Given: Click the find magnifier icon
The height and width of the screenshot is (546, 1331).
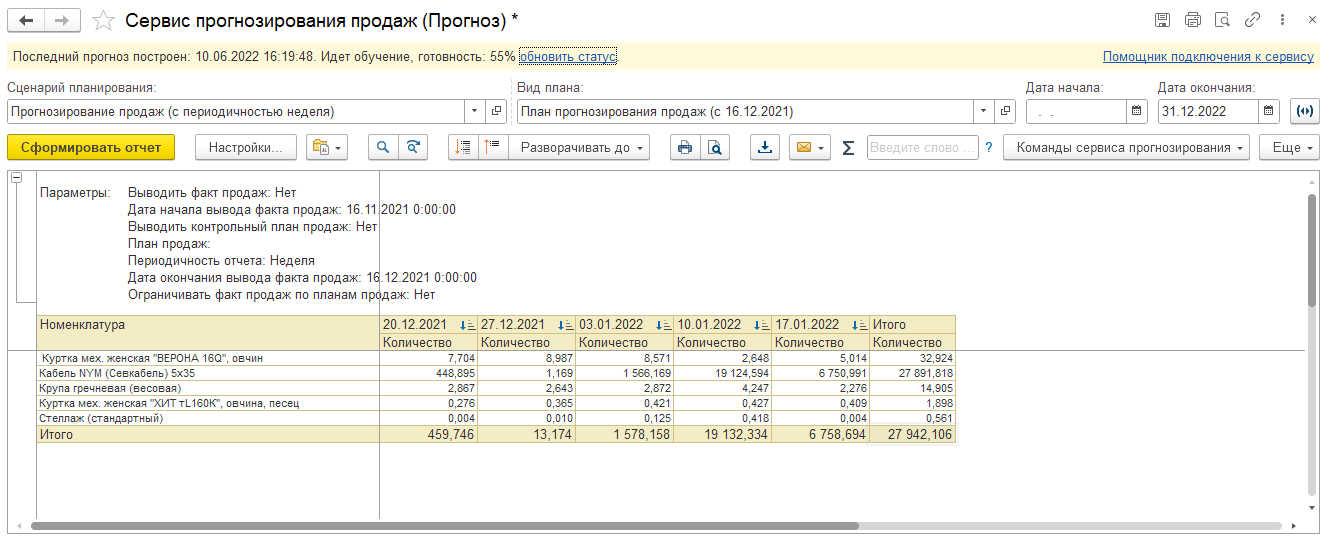Looking at the screenshot, I should pos(383,147).
